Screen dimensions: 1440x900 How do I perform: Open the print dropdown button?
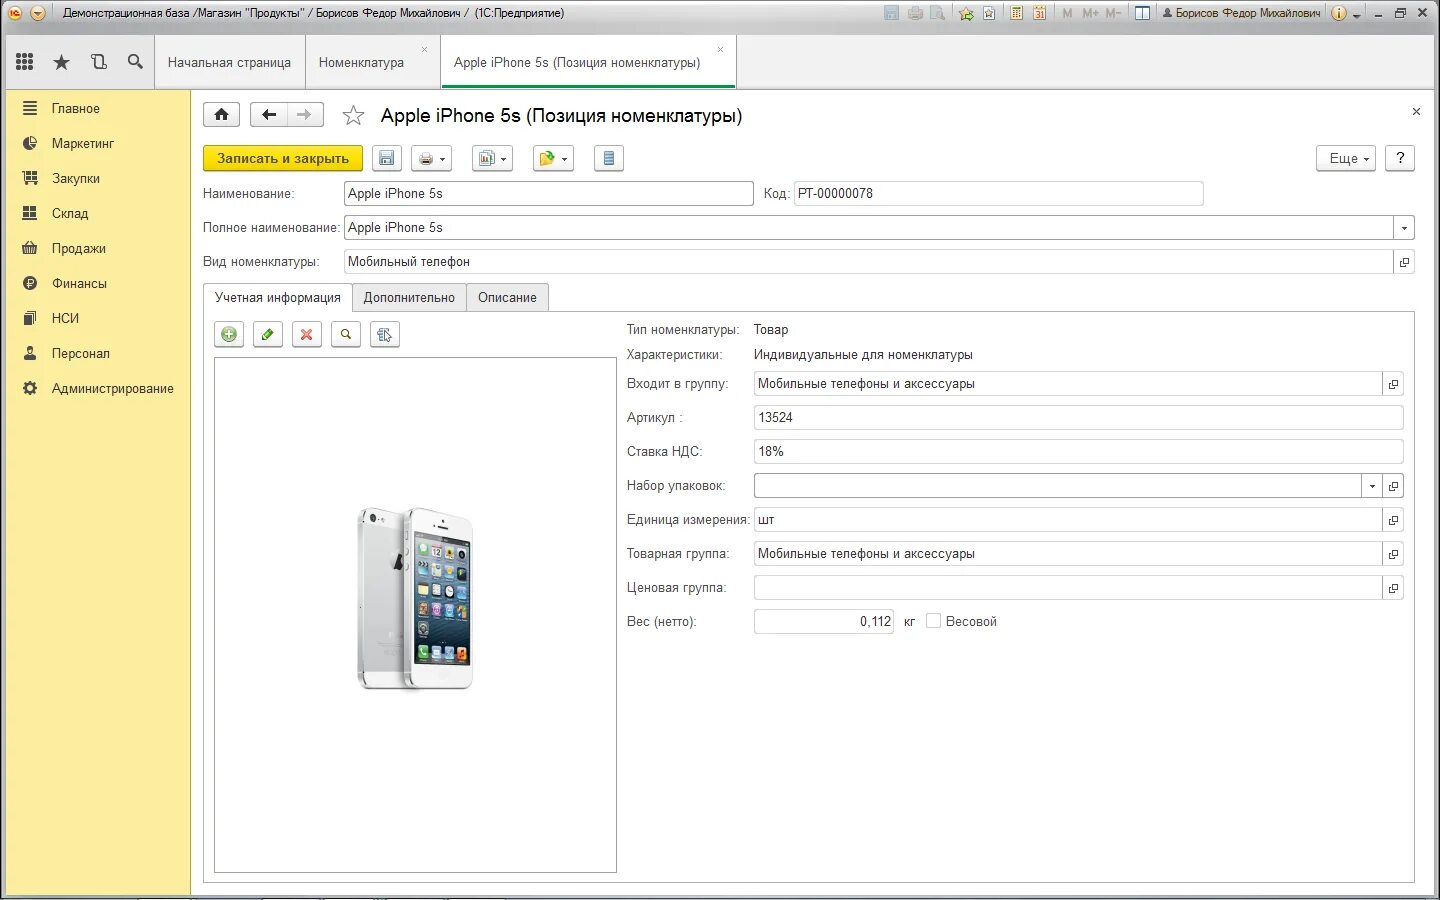431,158
